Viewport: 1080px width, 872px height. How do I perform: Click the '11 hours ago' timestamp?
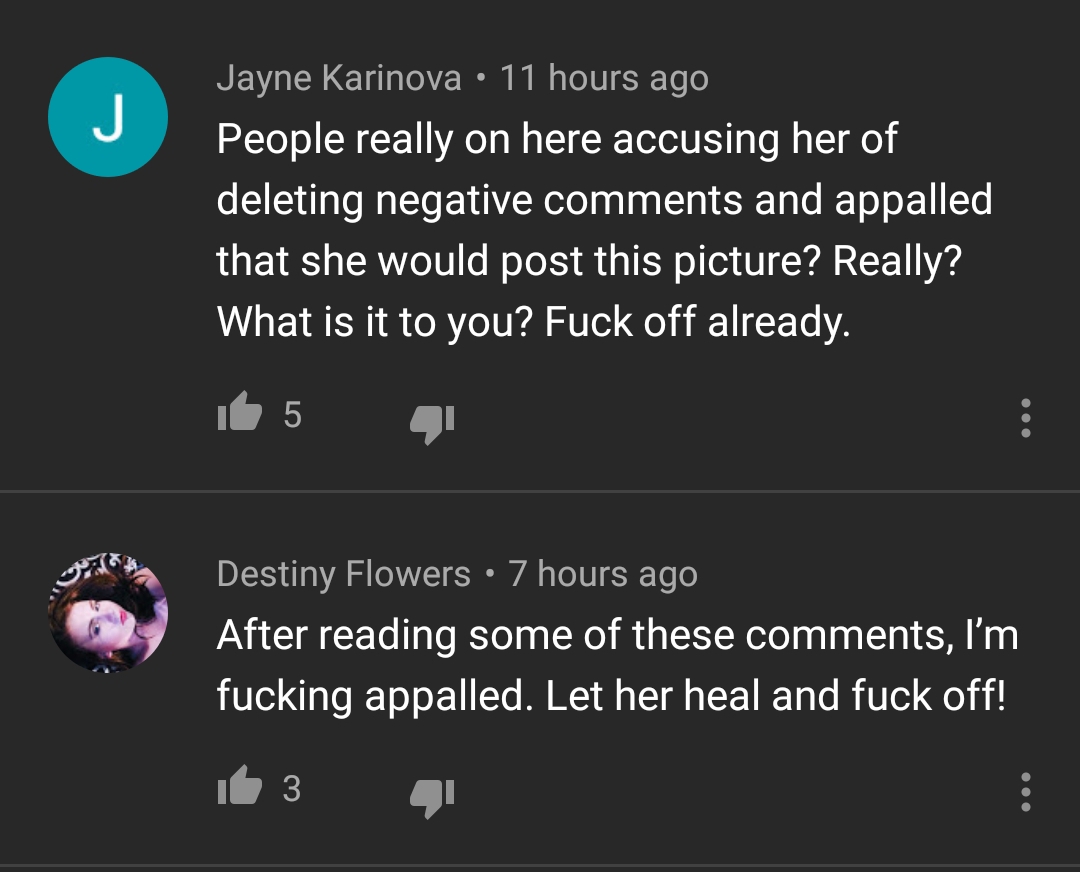(x=604, y=79)
